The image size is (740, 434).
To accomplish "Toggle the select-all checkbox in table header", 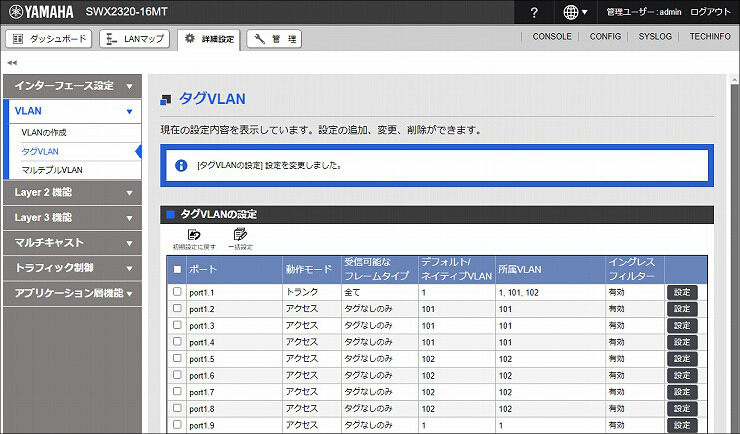I will click(x=177, y=269).
